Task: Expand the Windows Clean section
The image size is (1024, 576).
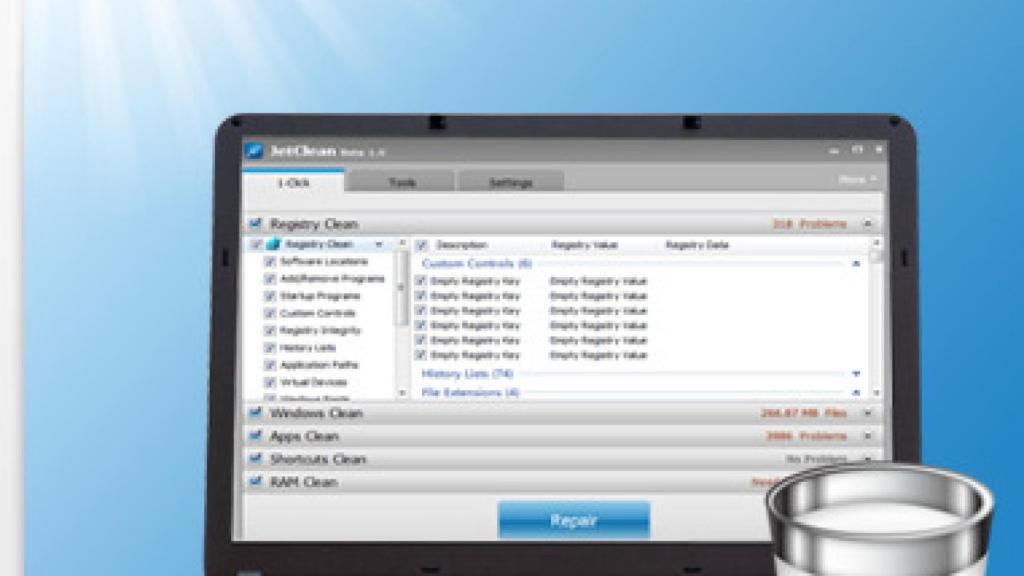Action: [867, 413]
